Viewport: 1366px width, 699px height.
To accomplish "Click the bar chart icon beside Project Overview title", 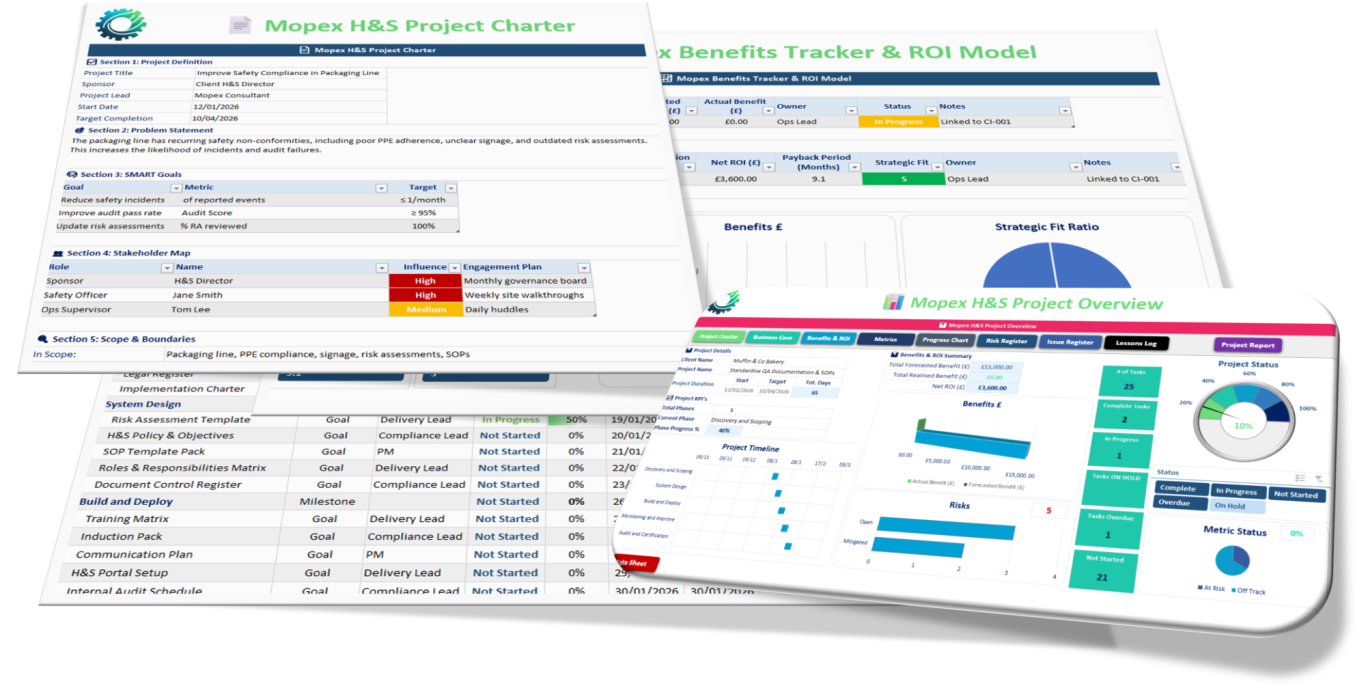I will tap(892, 302).
